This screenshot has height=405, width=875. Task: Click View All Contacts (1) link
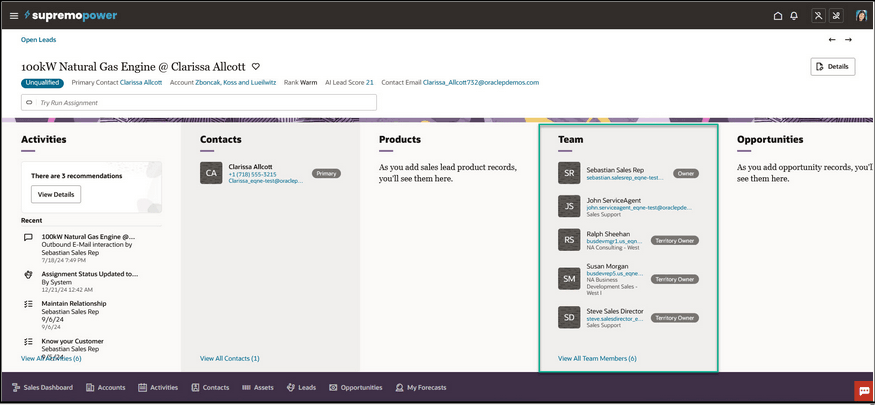coord(229,358)
